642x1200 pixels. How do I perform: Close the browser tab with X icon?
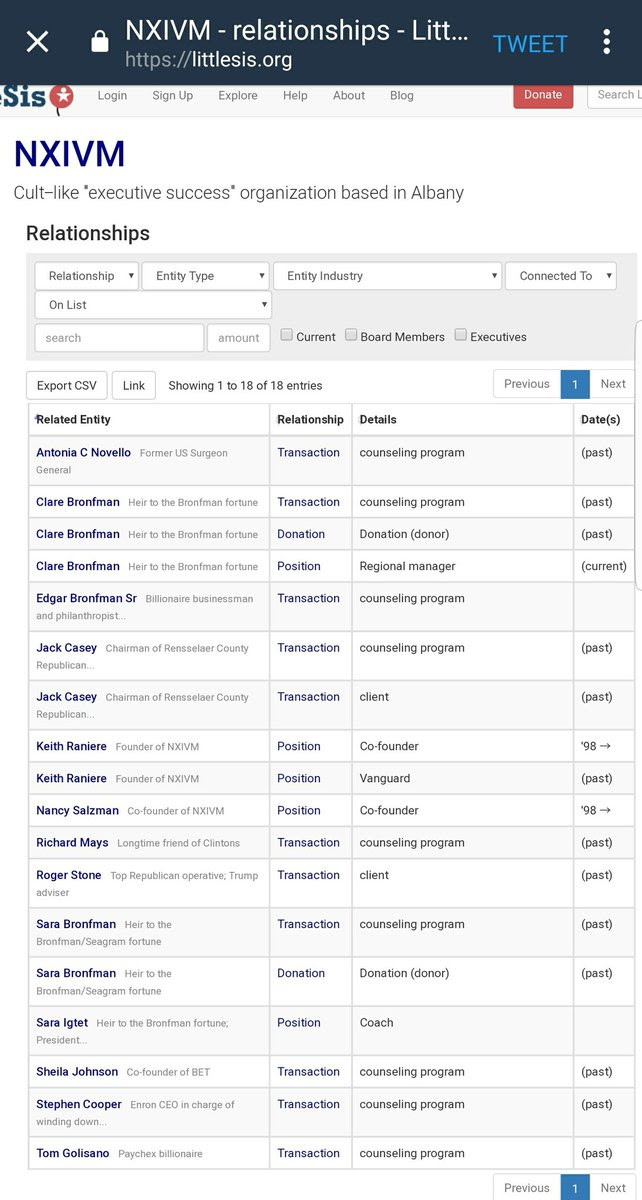point(37,42)
